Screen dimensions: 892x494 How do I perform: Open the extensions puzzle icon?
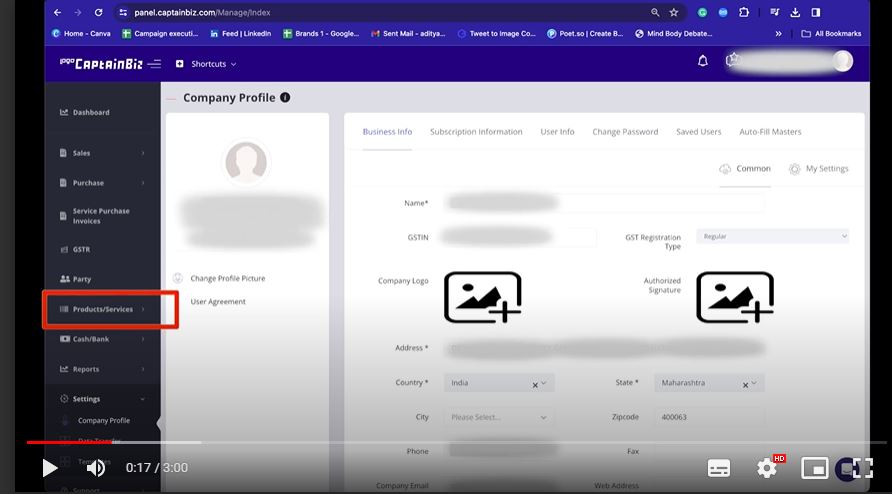coord(744,12)
